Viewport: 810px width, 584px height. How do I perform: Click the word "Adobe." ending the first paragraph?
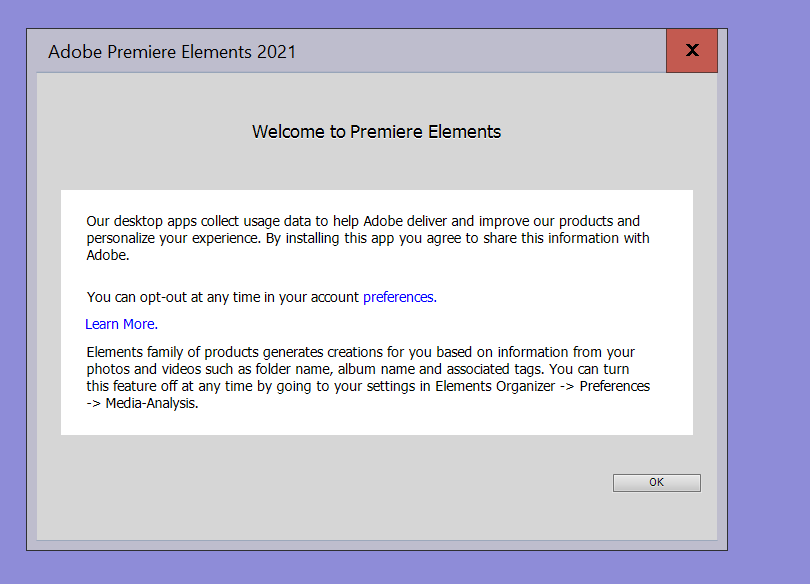[x=108, y=255]
